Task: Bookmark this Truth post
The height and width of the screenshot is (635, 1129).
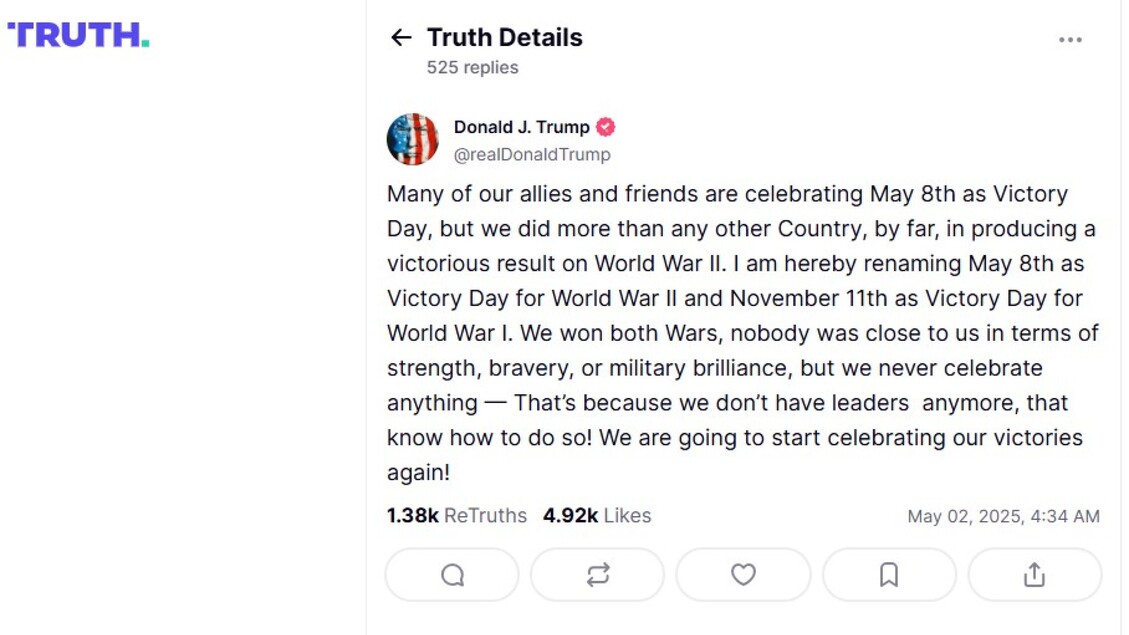Action: pyautogui.click(x=889, y=575)
